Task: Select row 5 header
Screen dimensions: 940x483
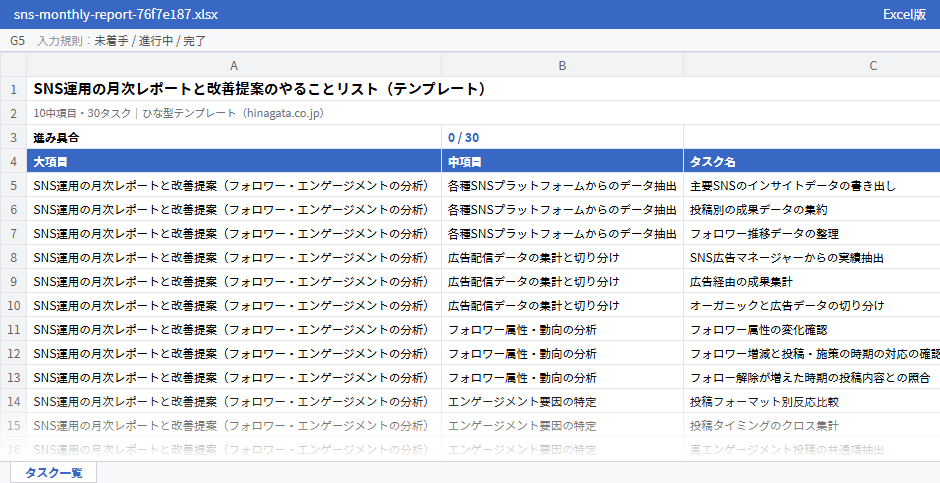Action: tap(13, 185)
